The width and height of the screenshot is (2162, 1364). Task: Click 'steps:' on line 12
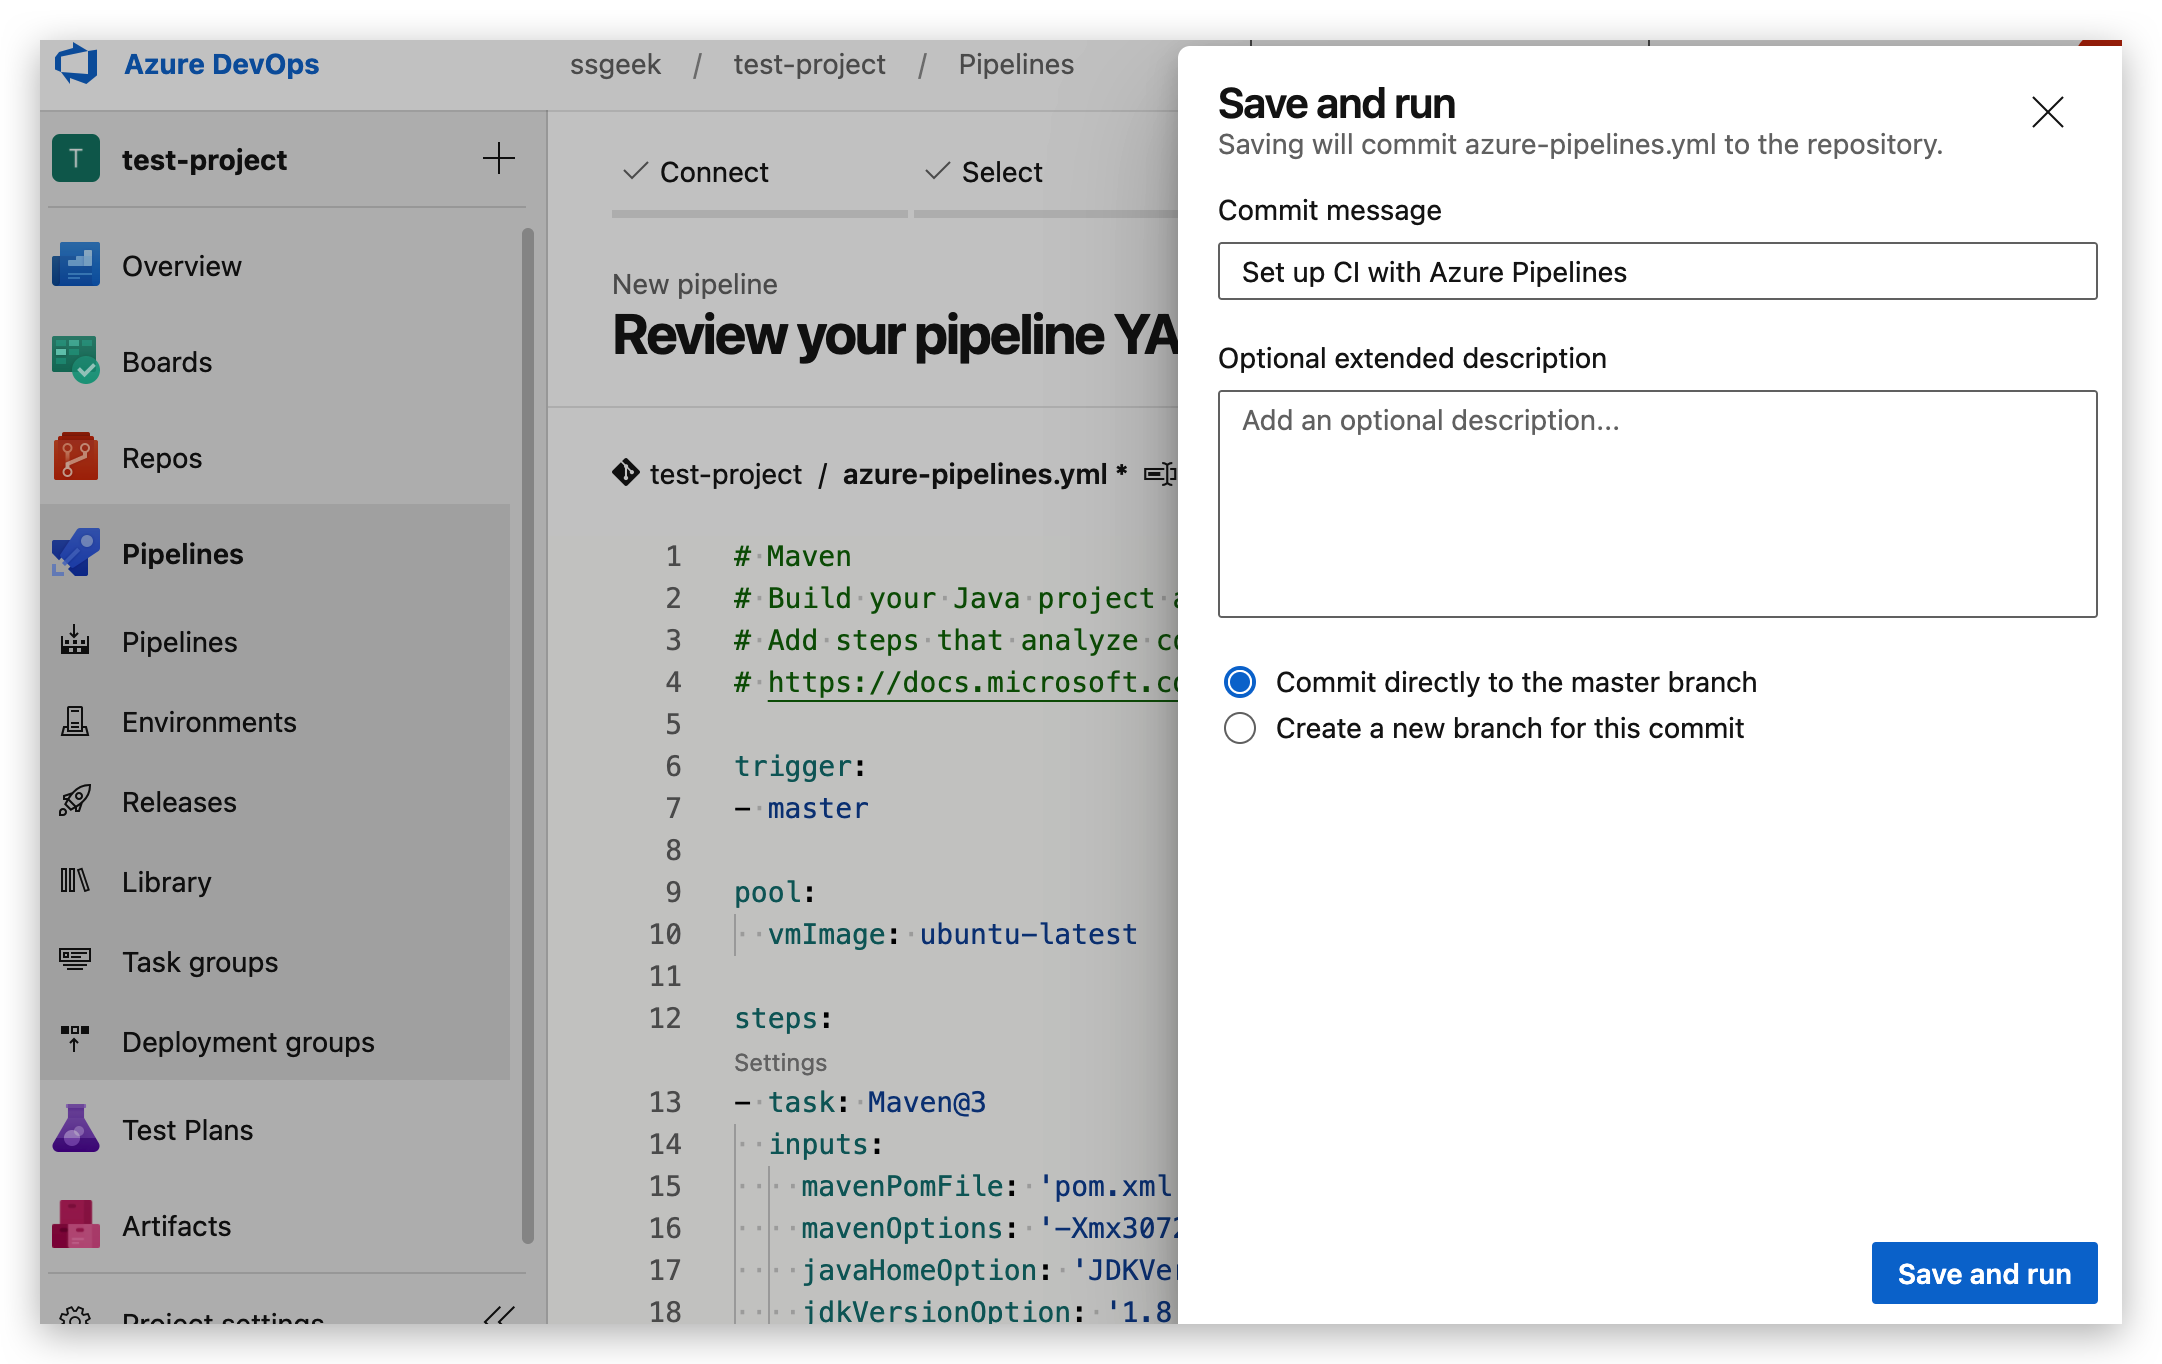click(x=783, y=1018)
